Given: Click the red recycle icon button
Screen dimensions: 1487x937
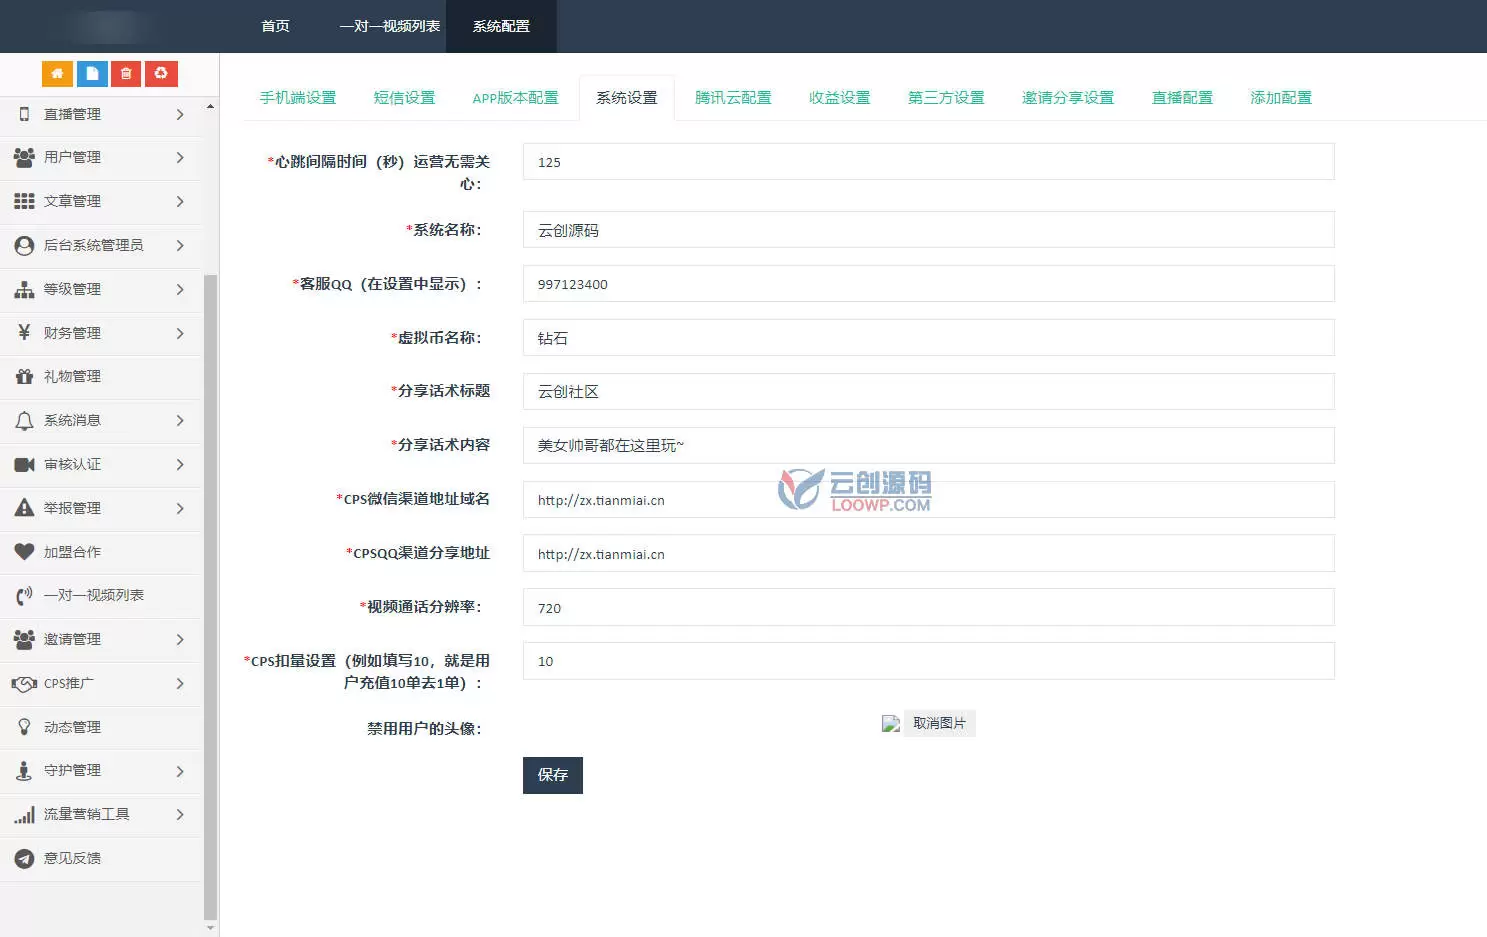Looking at the screenshot, I should click(161, 73).
